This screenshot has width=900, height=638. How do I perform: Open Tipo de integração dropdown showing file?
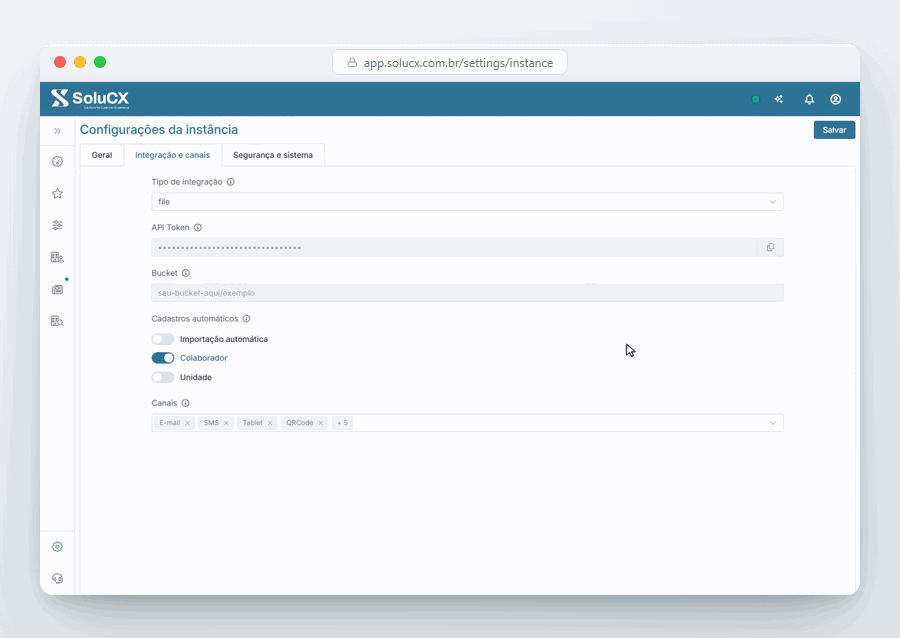point(467,202)
